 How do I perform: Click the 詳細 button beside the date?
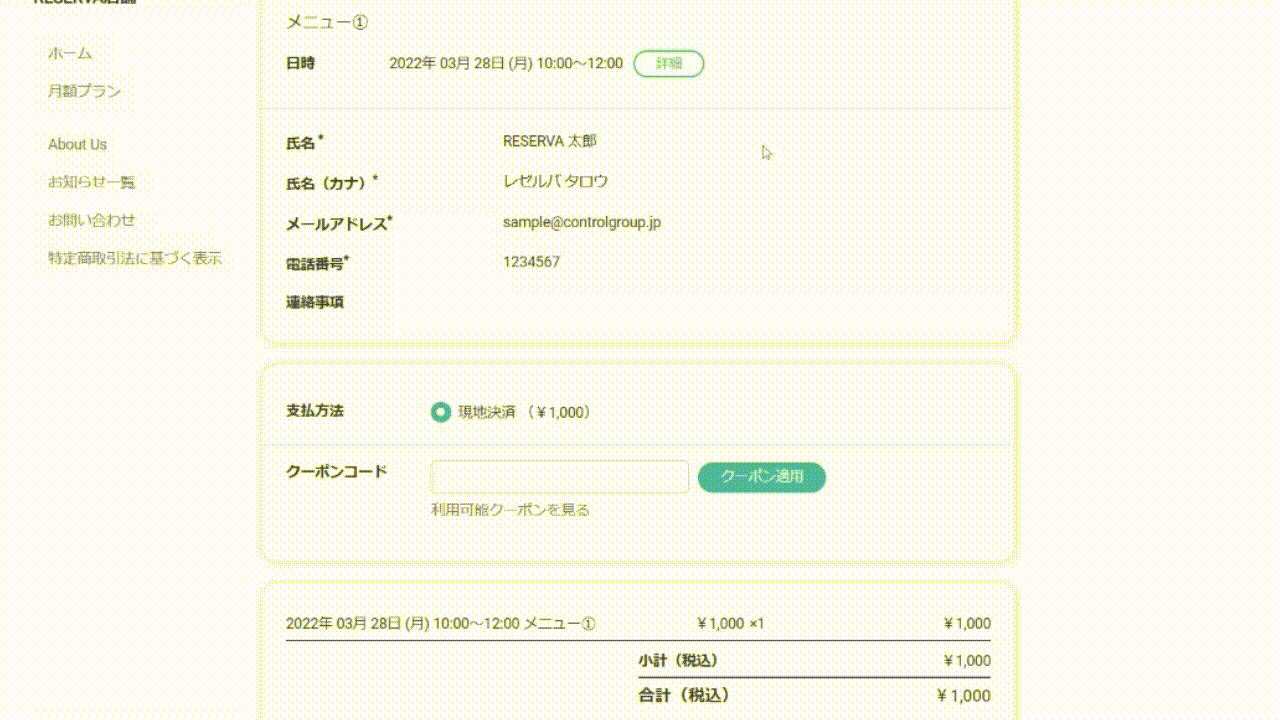[x=669, y=63]
